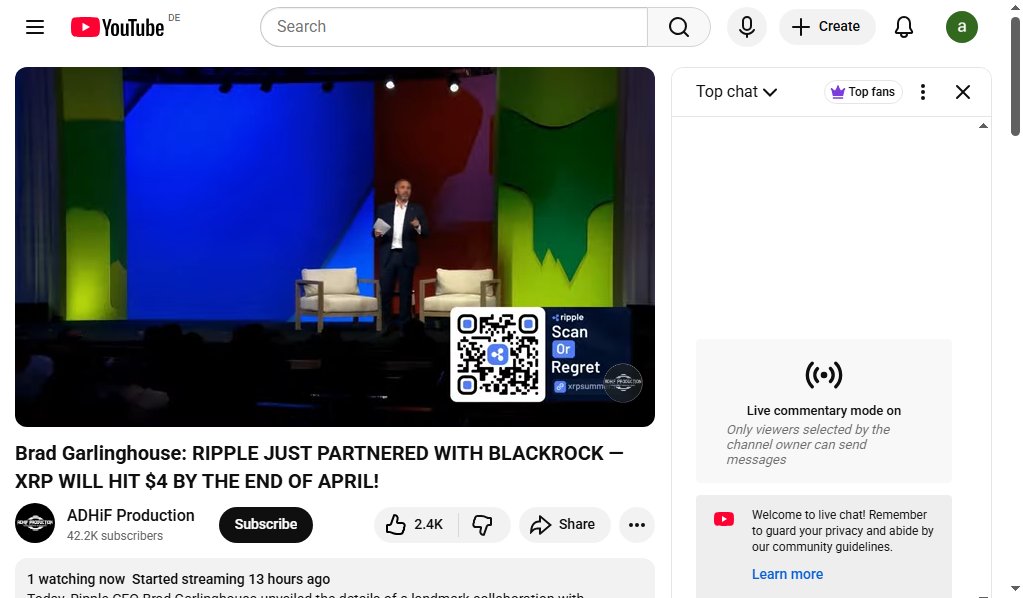
Task: Open ADHiF Production channel avatar
Action: pyautogui.click(x=35, y=523)
